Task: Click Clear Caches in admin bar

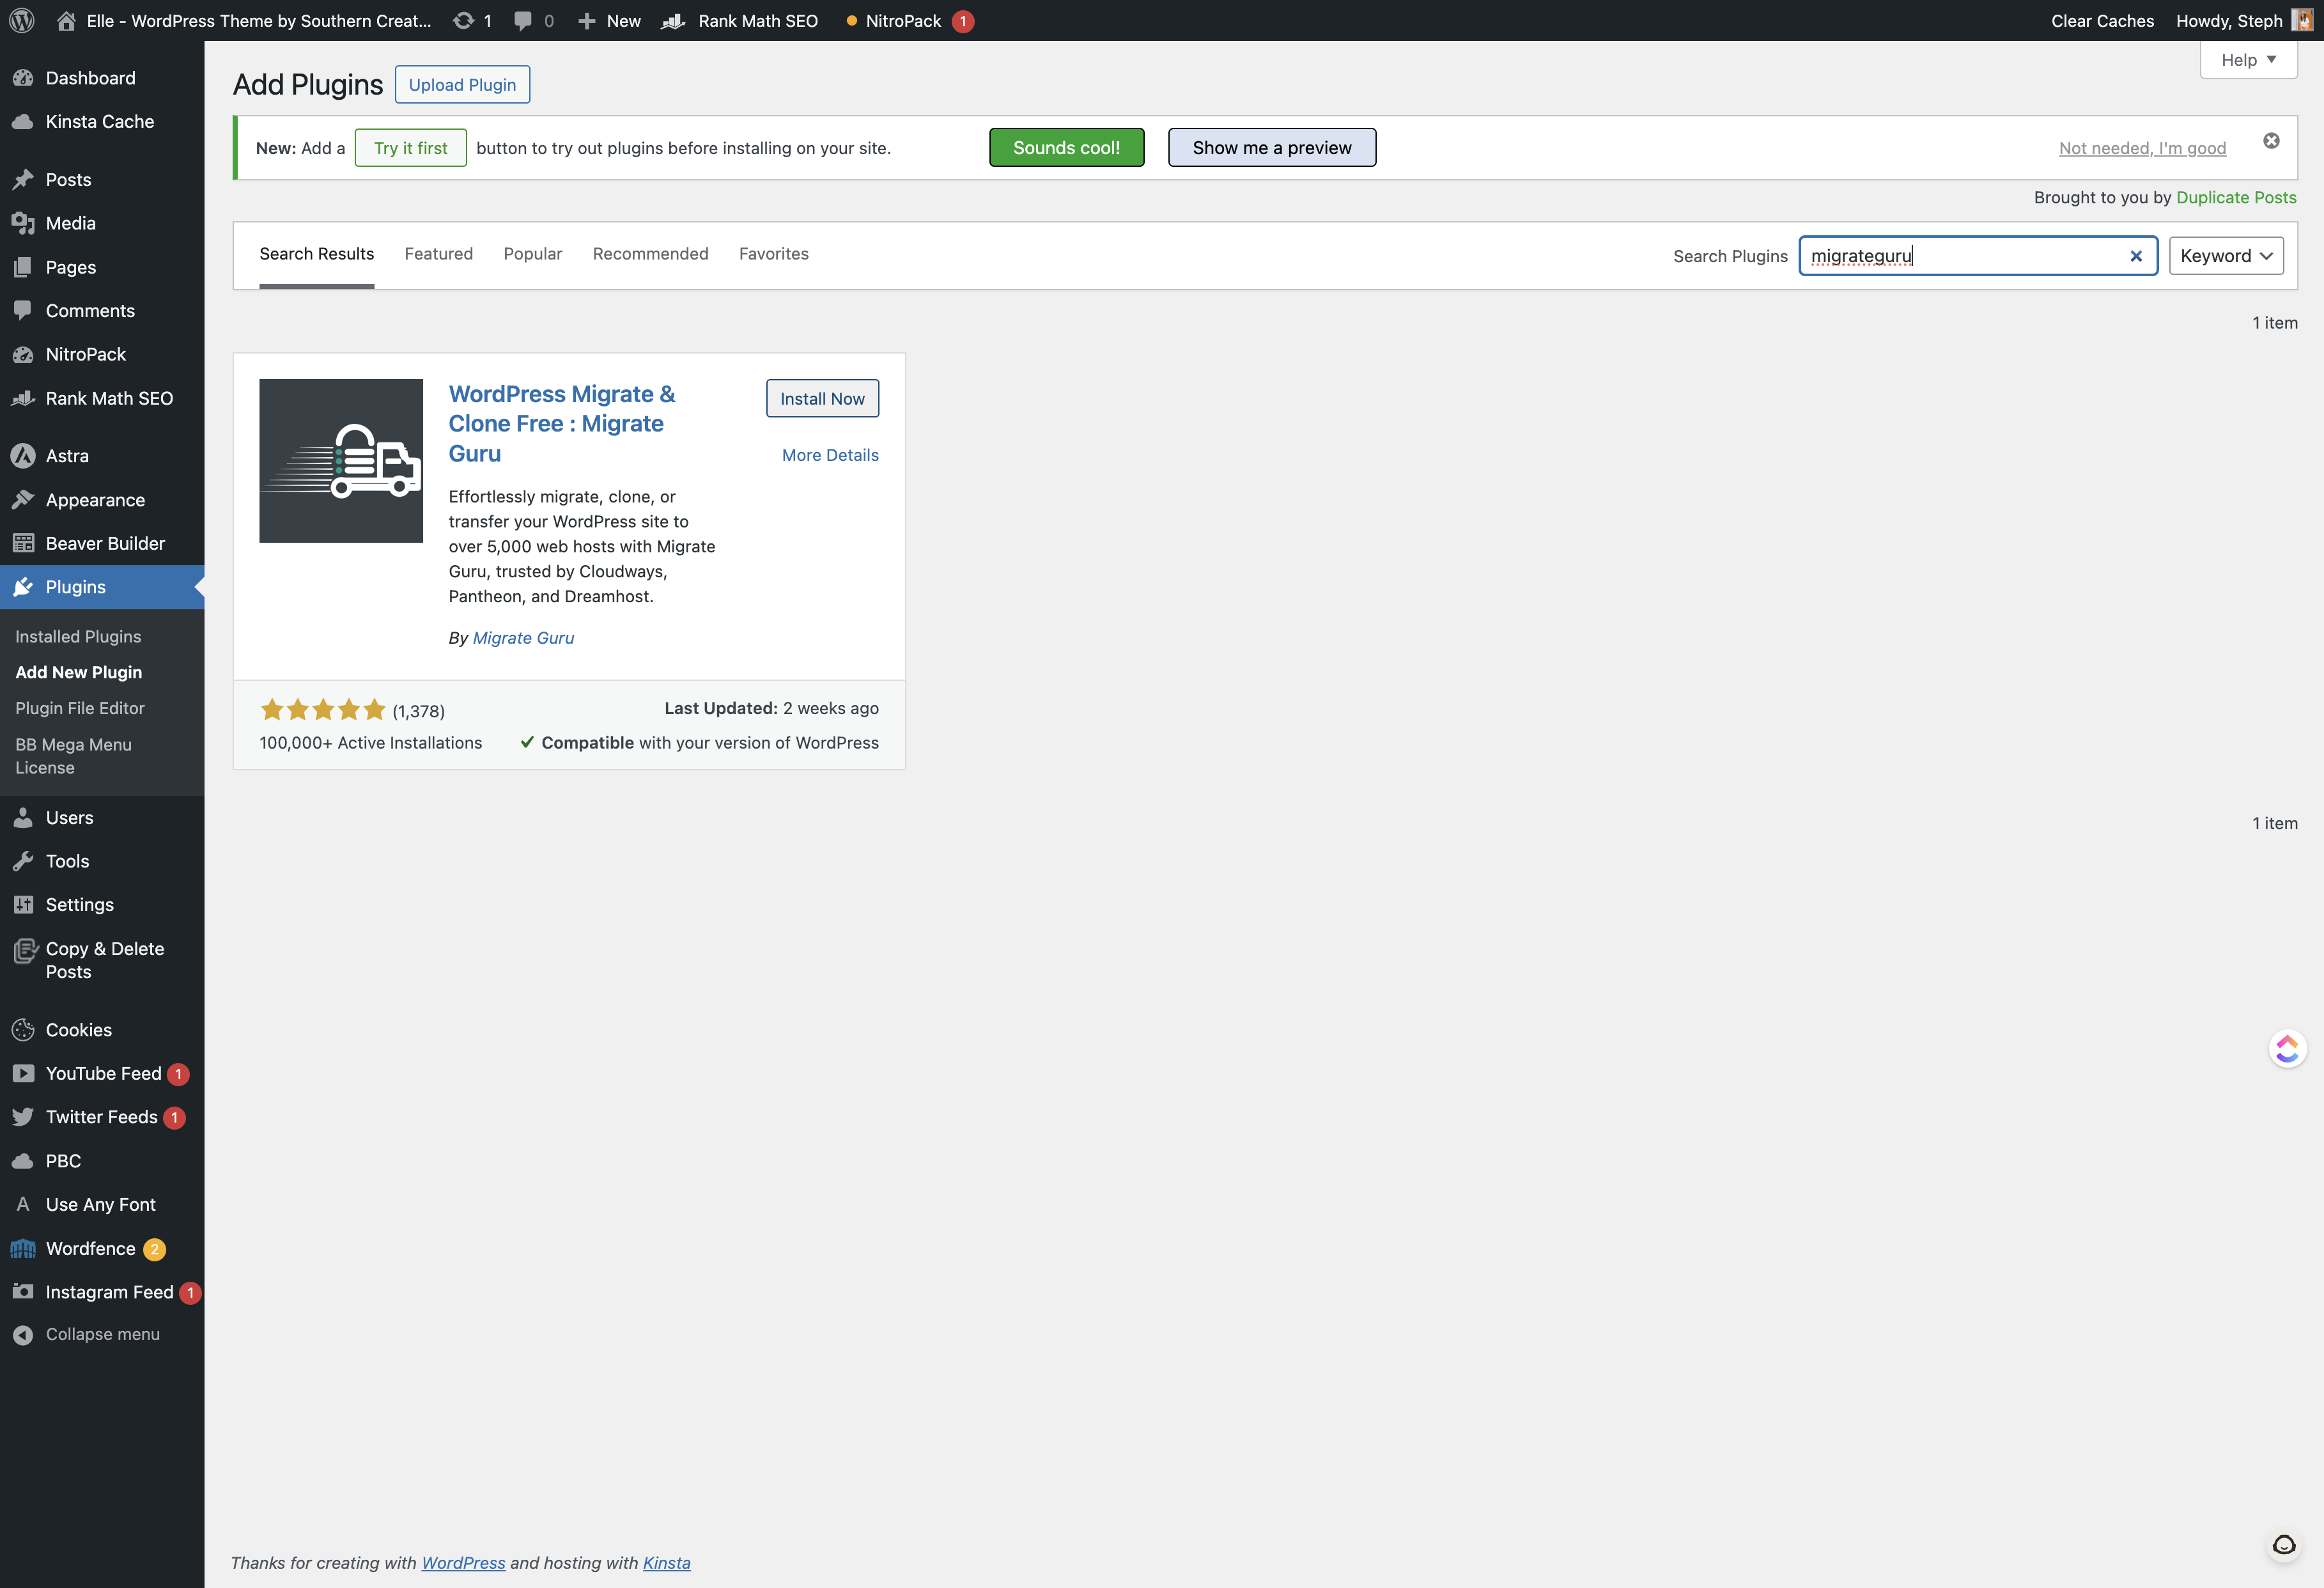Action: [x=2102, y=21]
